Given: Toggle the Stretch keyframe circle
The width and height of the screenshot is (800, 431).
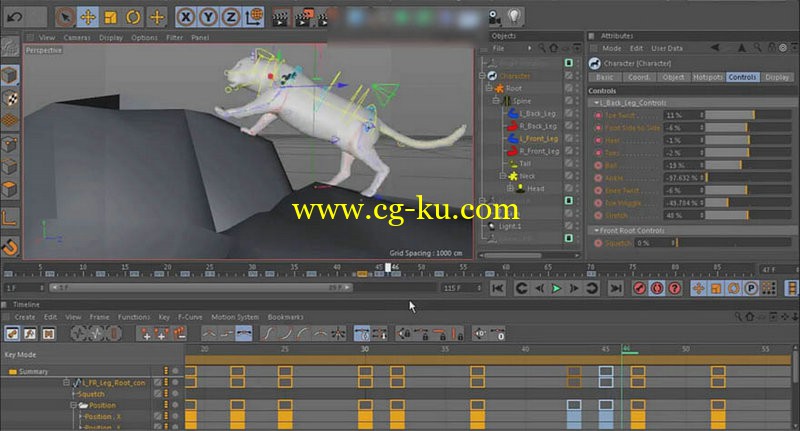Looking at the screenshot, I should [x=598, y=216].
